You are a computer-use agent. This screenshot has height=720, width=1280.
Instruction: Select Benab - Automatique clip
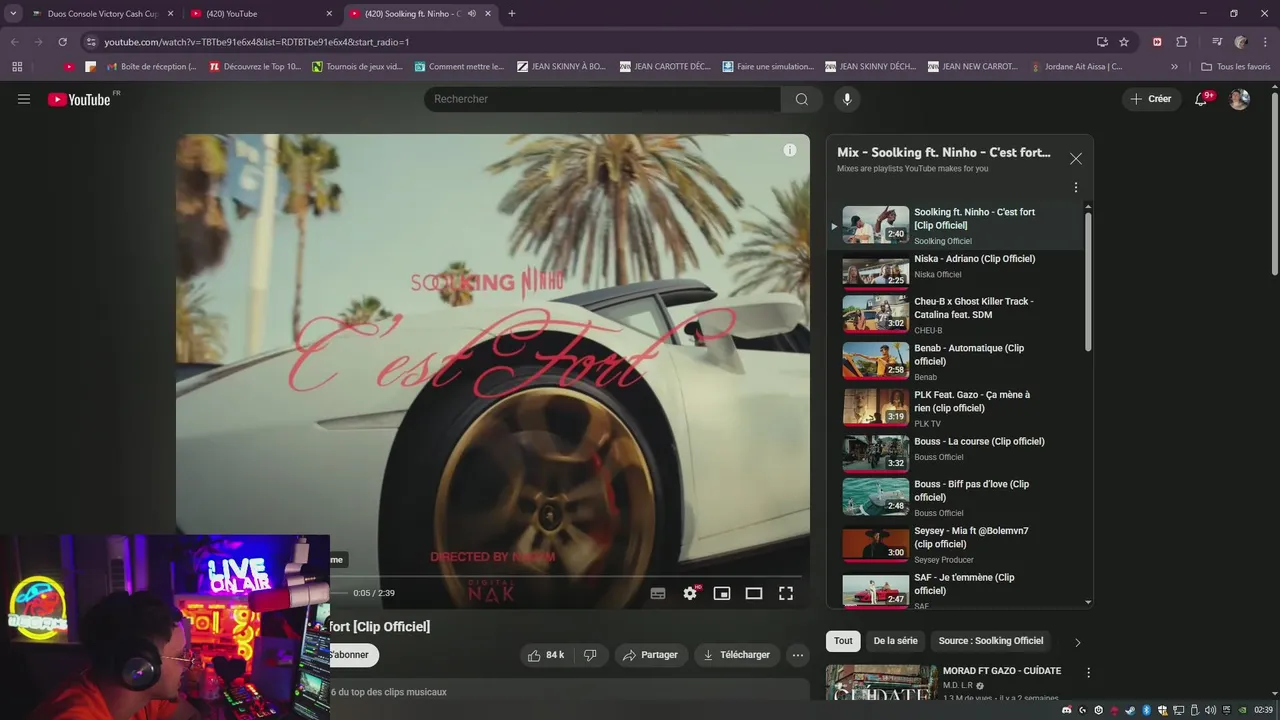[x=955, y=361]
